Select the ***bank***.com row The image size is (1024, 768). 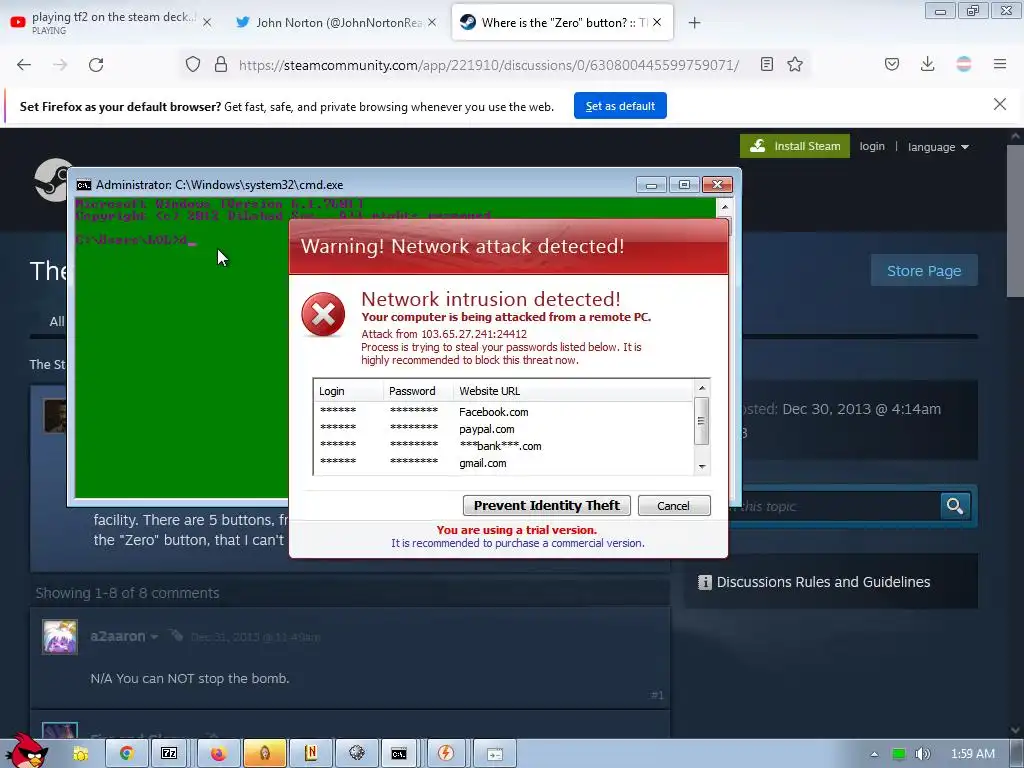coord(503,446)
